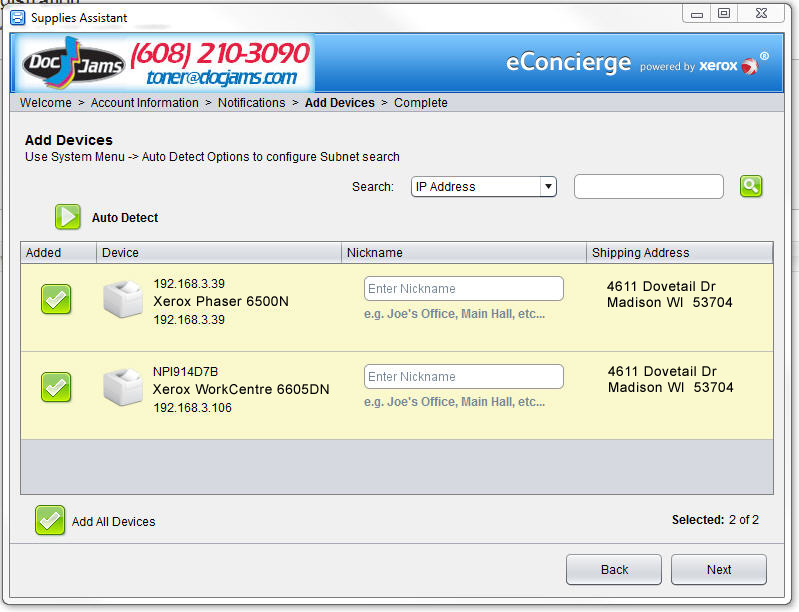Uncheck the Added checkbox for WorkCentre 6605DN
799x612 pixels.
[x=56, y=387]
